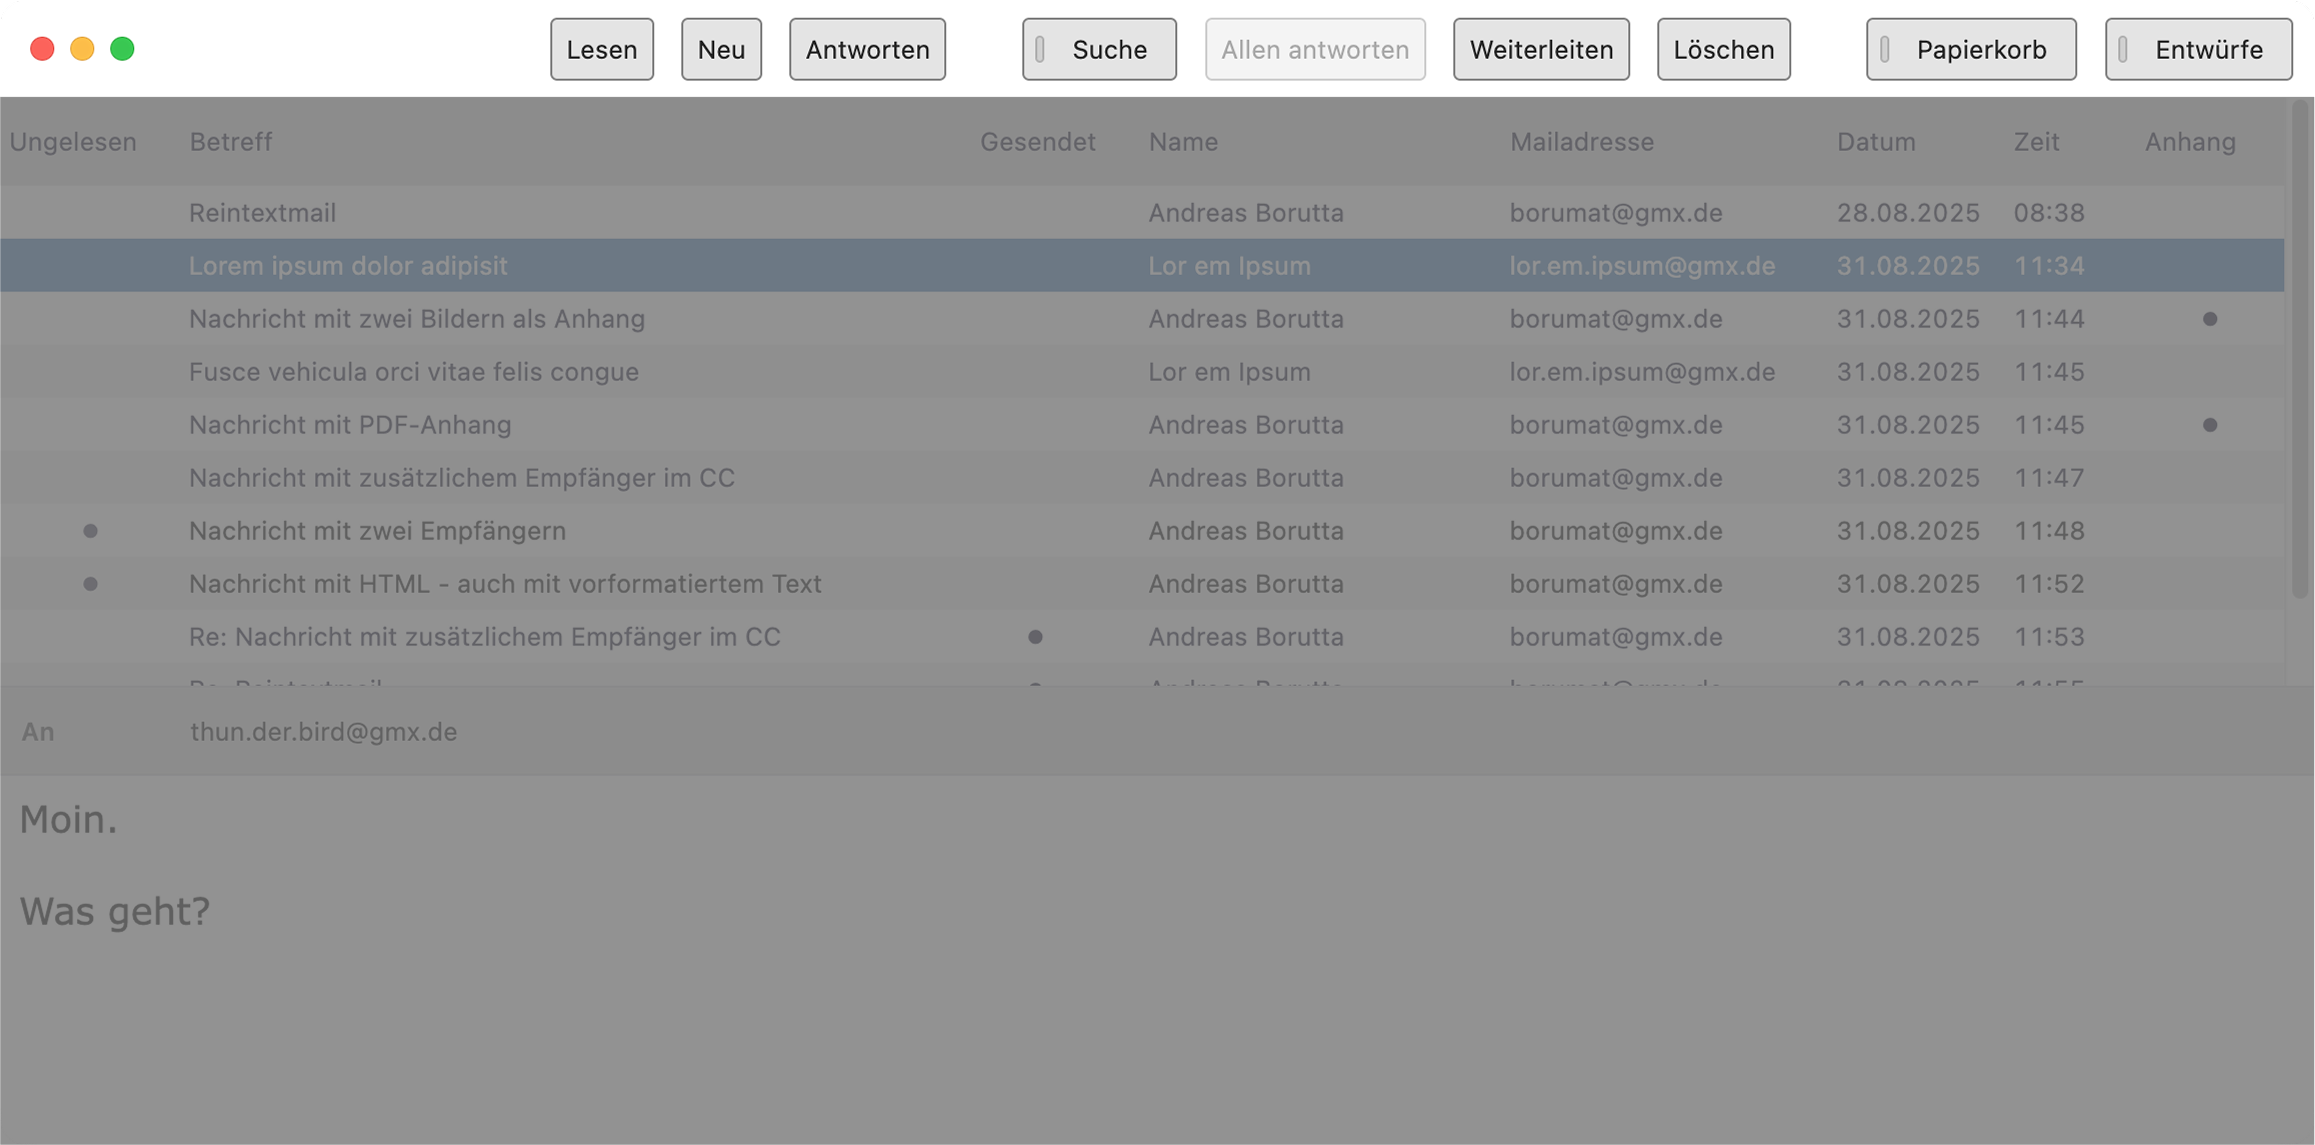The height and width of the screenshot is (1145, 2315).
Task: Click attachment dot for zwei Bildern message
Action: [x=2210, y=319]
